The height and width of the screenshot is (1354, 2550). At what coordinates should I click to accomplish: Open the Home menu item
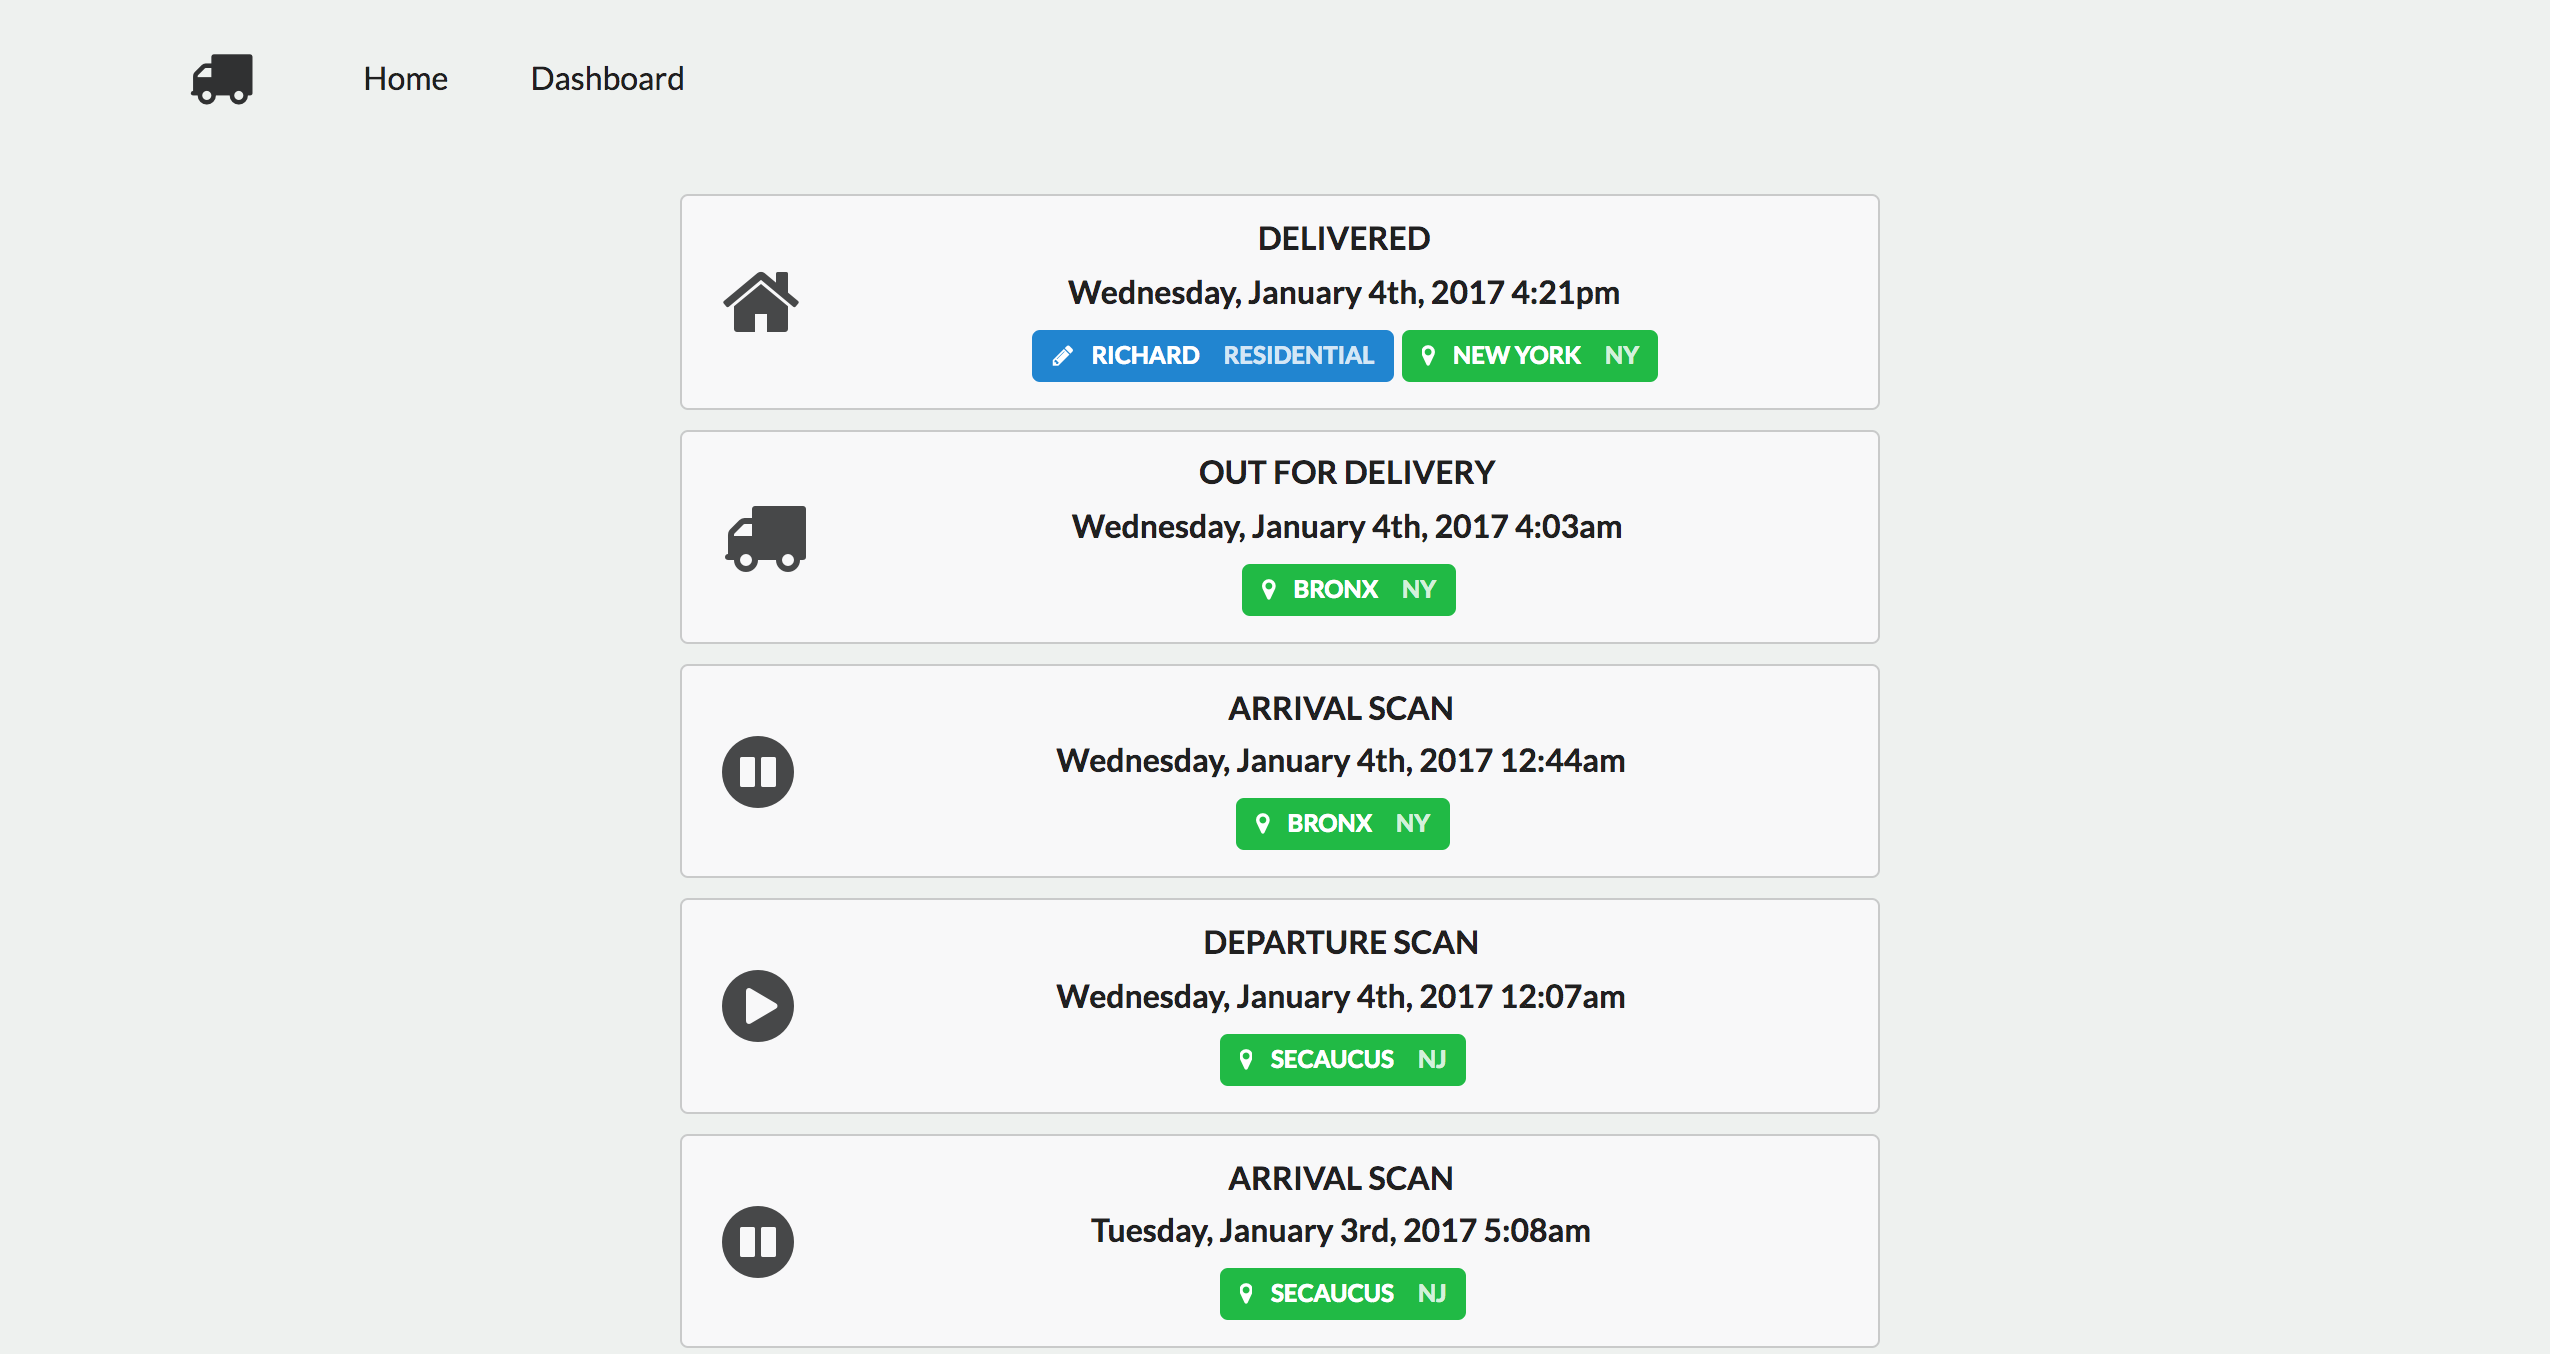point(405,79)
